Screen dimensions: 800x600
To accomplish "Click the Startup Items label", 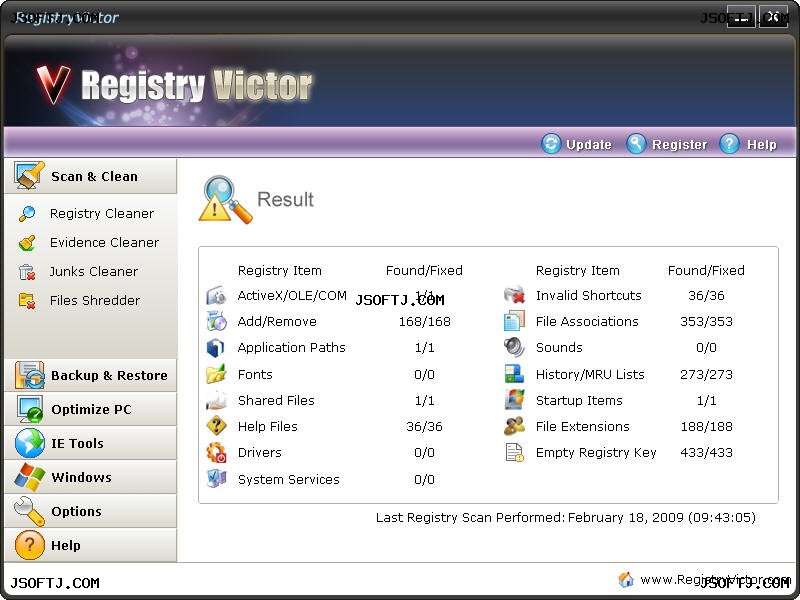I will pyautogui.click(x=579, y=401).
